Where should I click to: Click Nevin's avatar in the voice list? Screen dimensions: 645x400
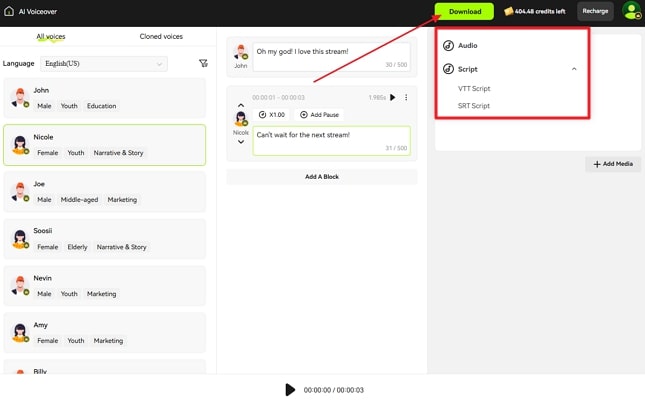(x=20, y=286)
